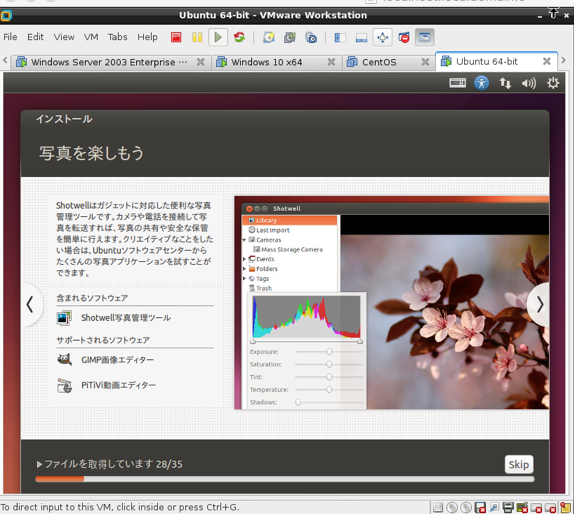This screenshot has height=514, width=574.
Task: Open the File menu
Action: (10, 37)
